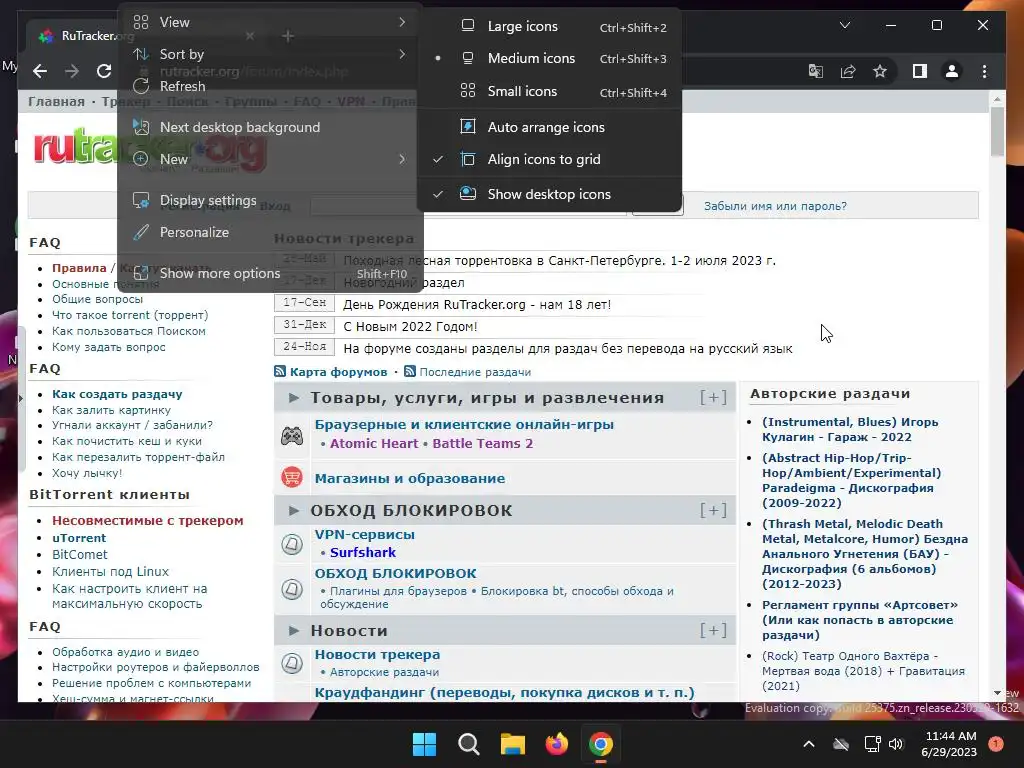Open the notification badge icon
Screen dimensions: 1024x768
click(x=996, y=743)
